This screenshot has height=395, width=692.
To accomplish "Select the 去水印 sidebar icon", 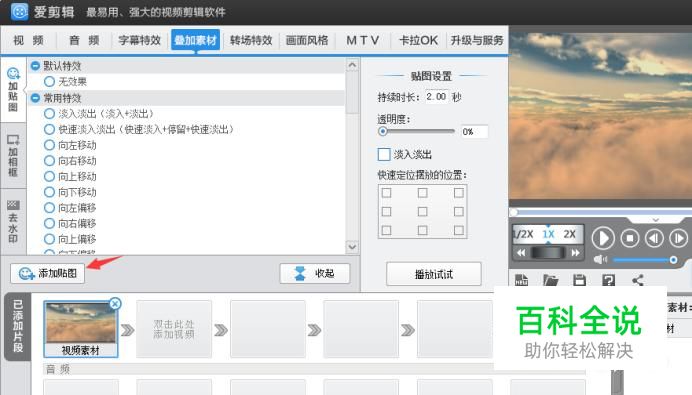I will coord(13,222).
